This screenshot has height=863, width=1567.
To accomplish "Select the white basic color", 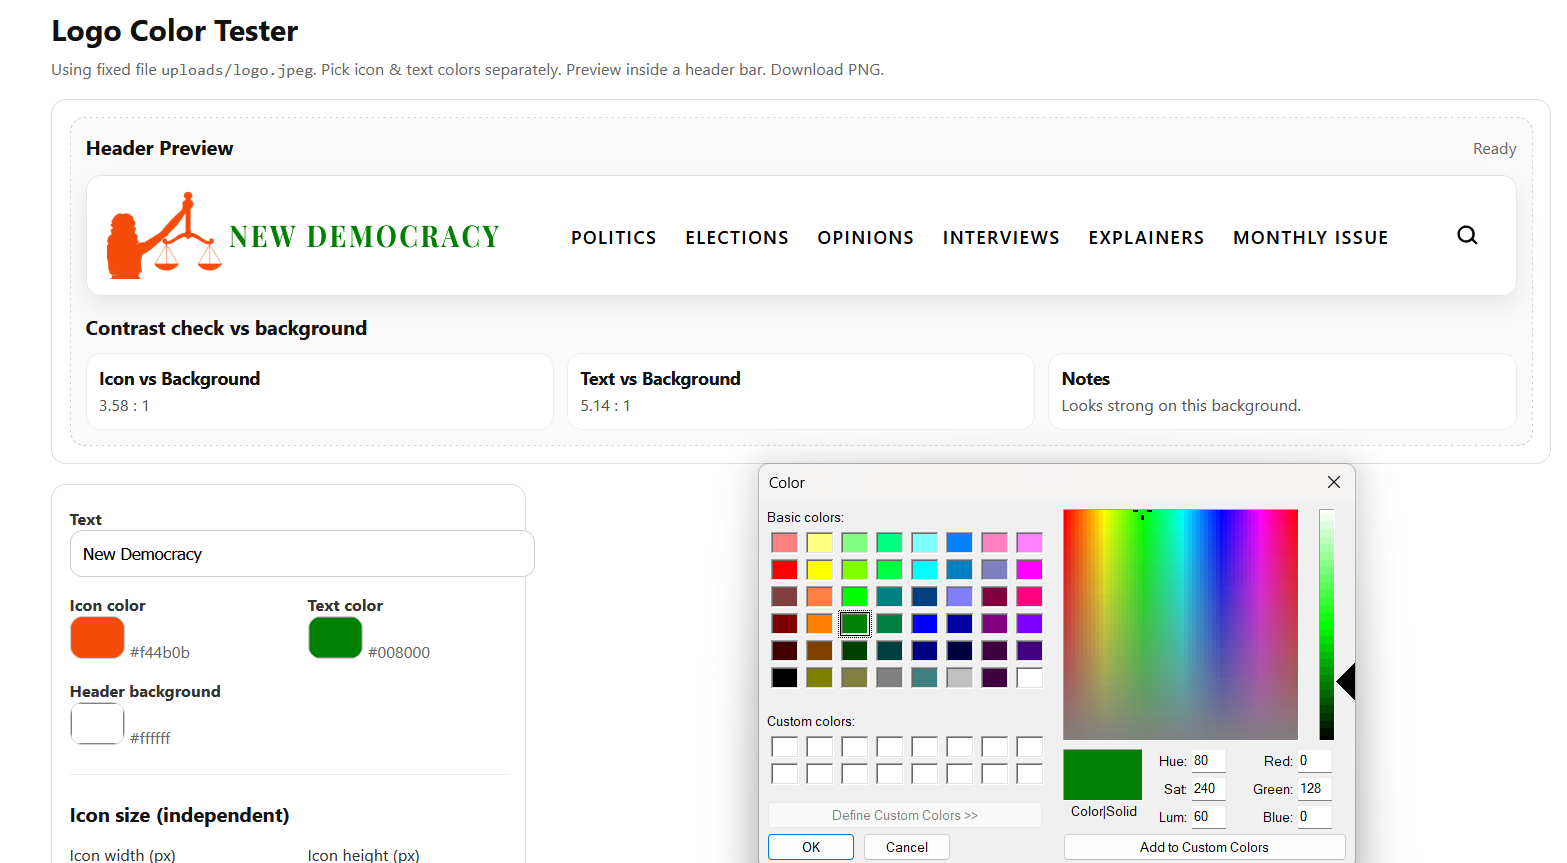I will pyautogui.click(x=1030, y=677).
